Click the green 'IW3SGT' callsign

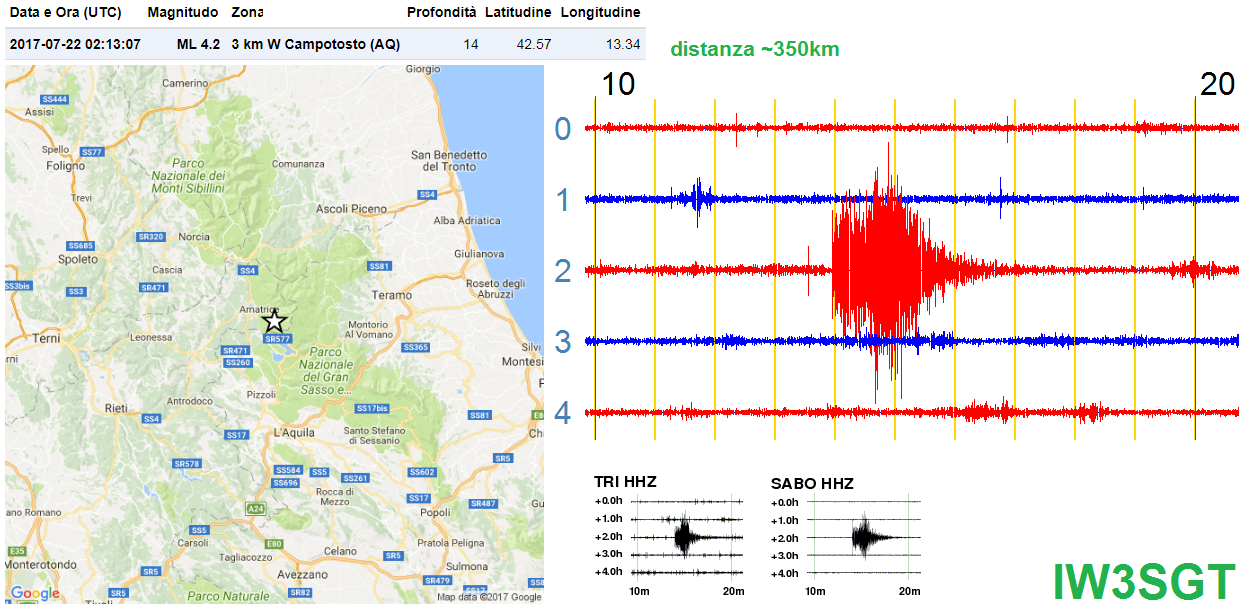coord(1144,581)
